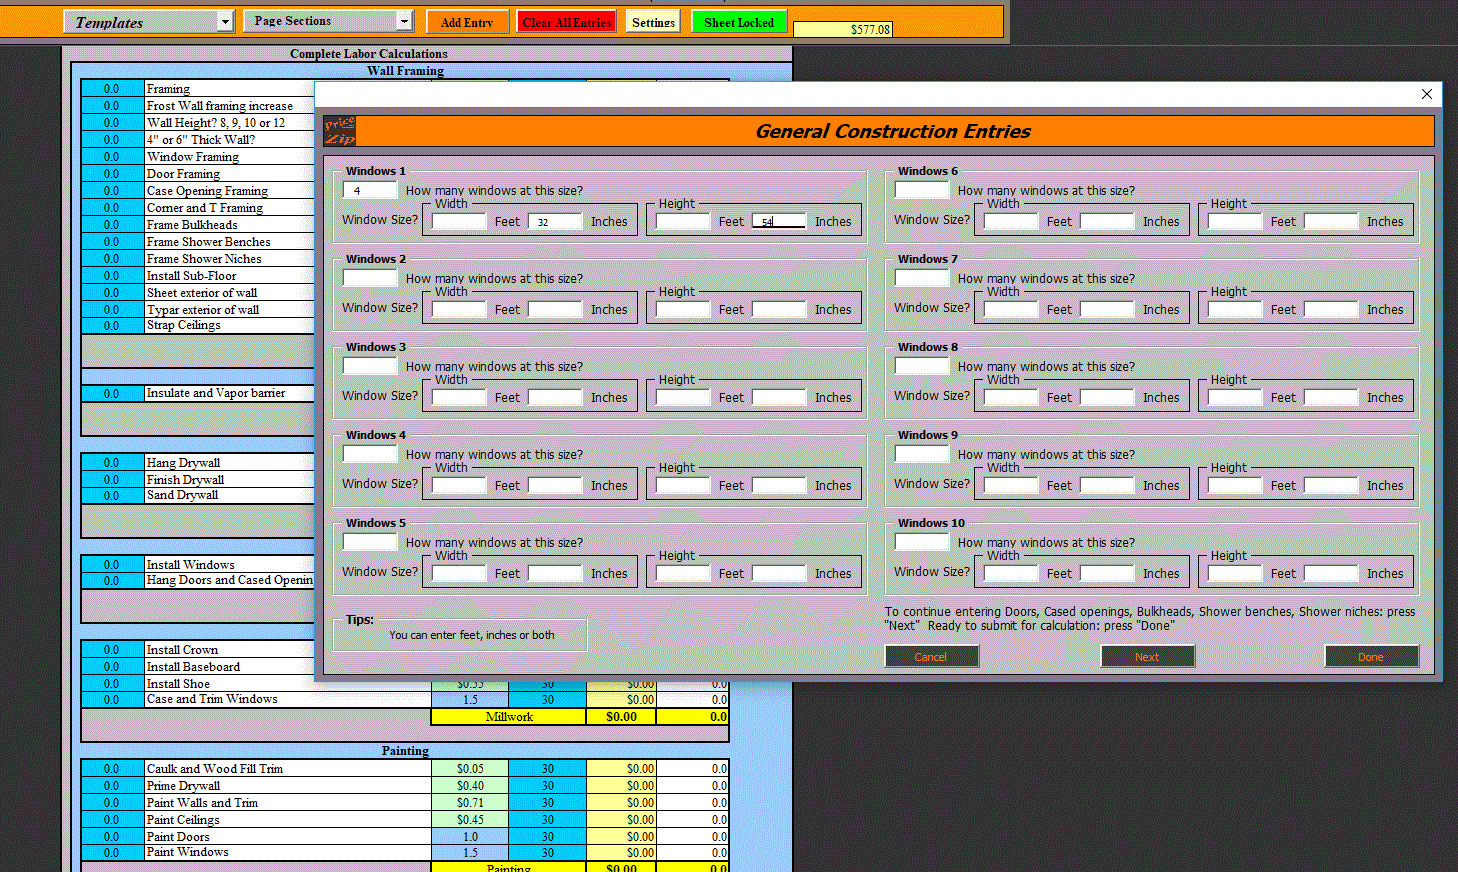
Task: Click the yellow Millwork total cell
Action: tap(509, 716)
